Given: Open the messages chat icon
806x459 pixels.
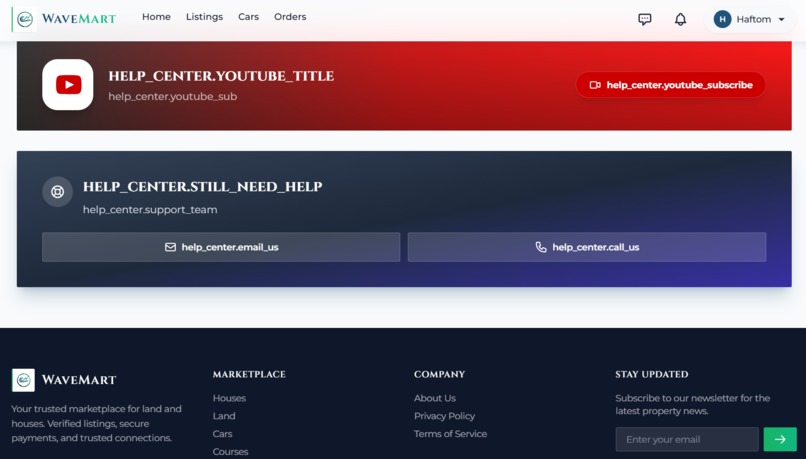Looking at the screenshot, I should [645, 20].
